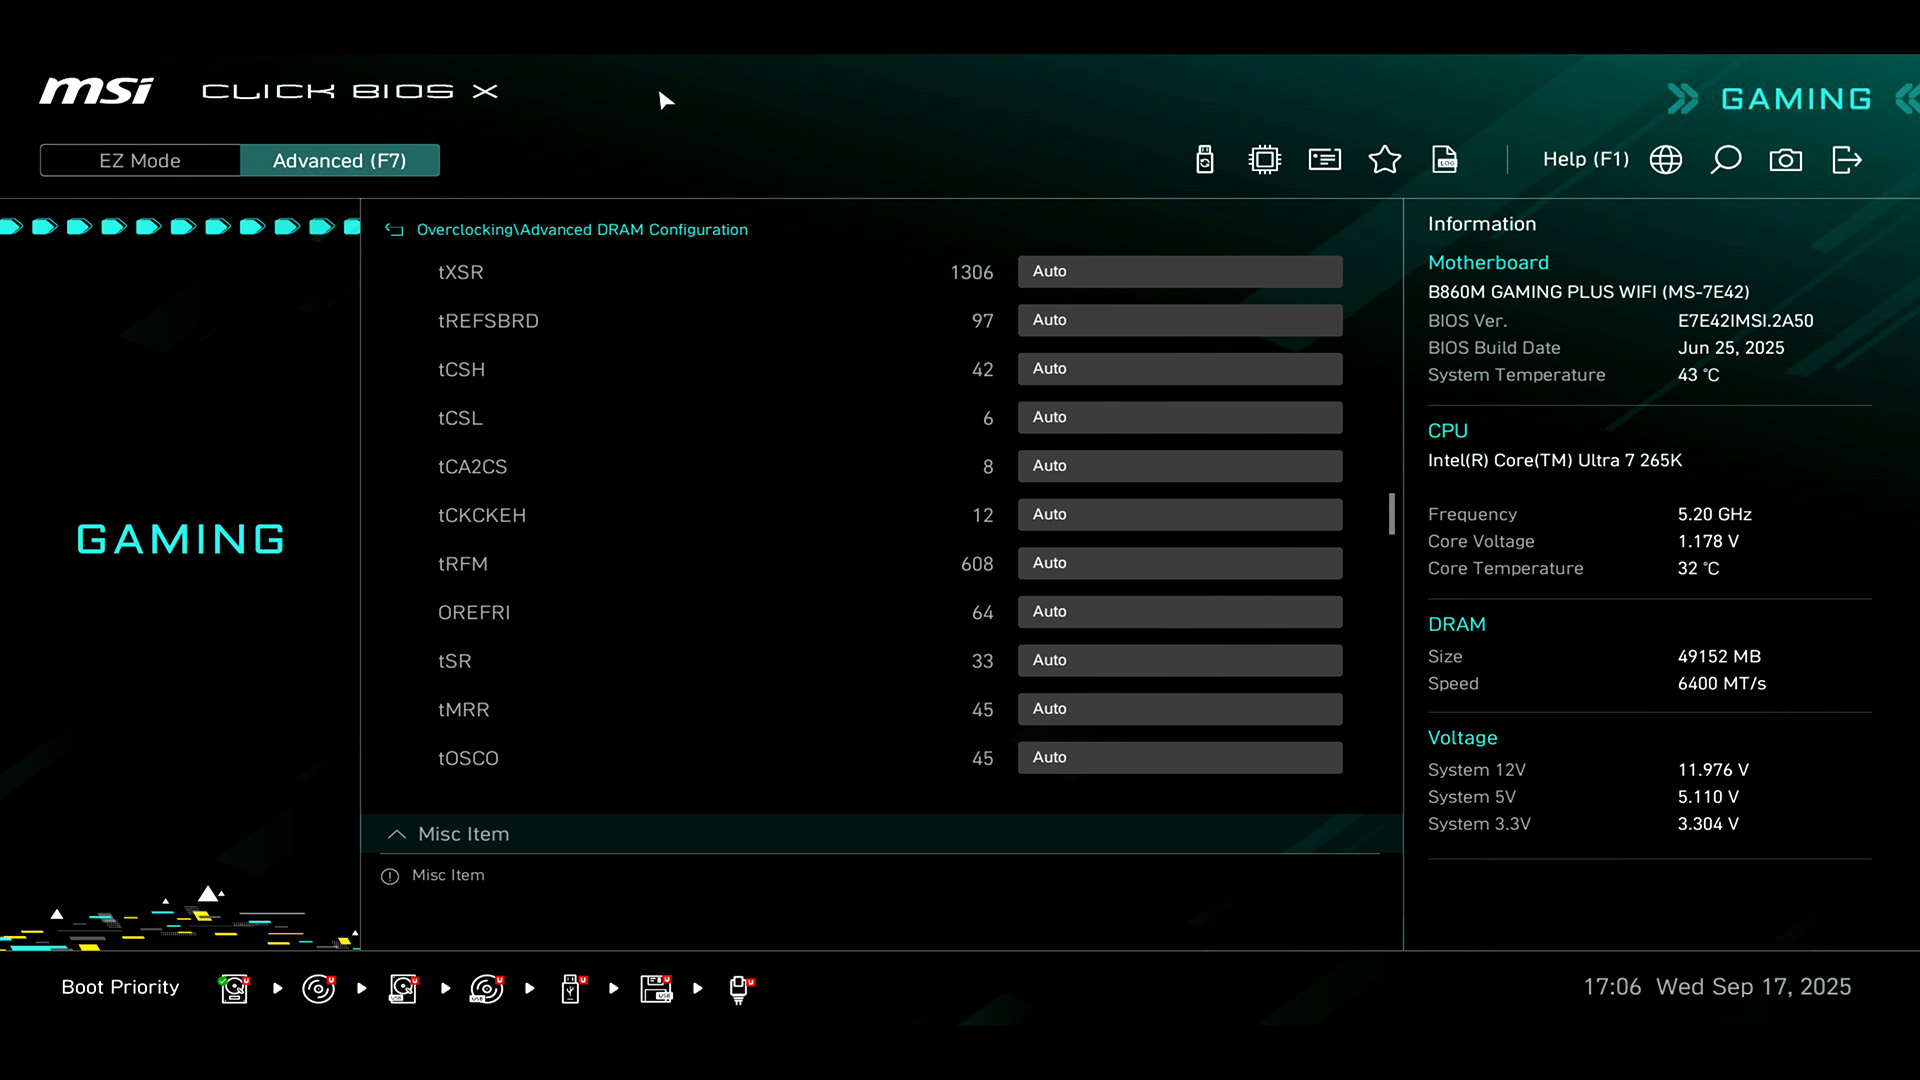Open the tXSR Auto dropdown
Screen dimensions: 1920x1080
tap(1179, 271)
